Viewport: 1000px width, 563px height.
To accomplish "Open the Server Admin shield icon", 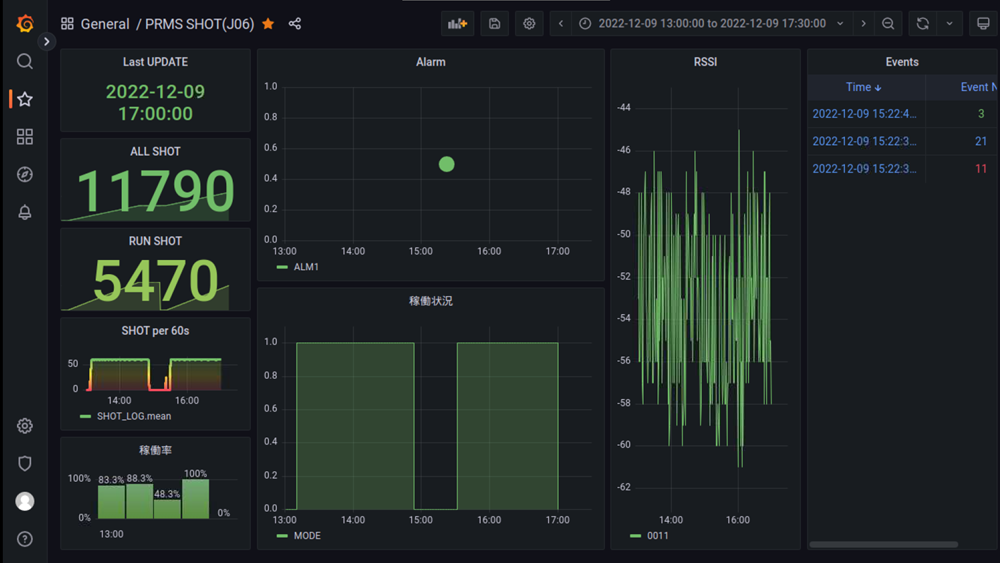I will (x=25, y=464).
